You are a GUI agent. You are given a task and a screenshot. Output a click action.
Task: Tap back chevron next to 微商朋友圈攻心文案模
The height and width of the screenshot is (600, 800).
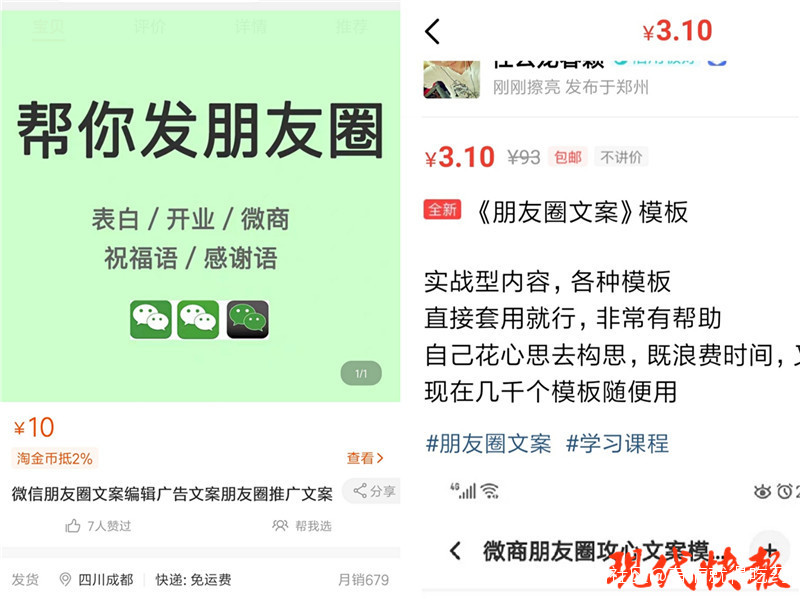455,551
